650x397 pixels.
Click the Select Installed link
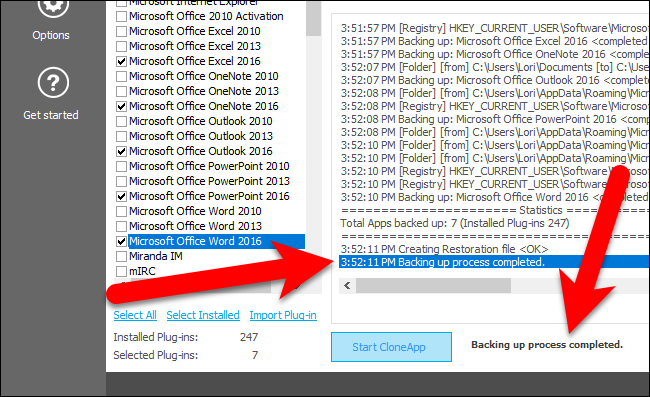tap(203, 315)
